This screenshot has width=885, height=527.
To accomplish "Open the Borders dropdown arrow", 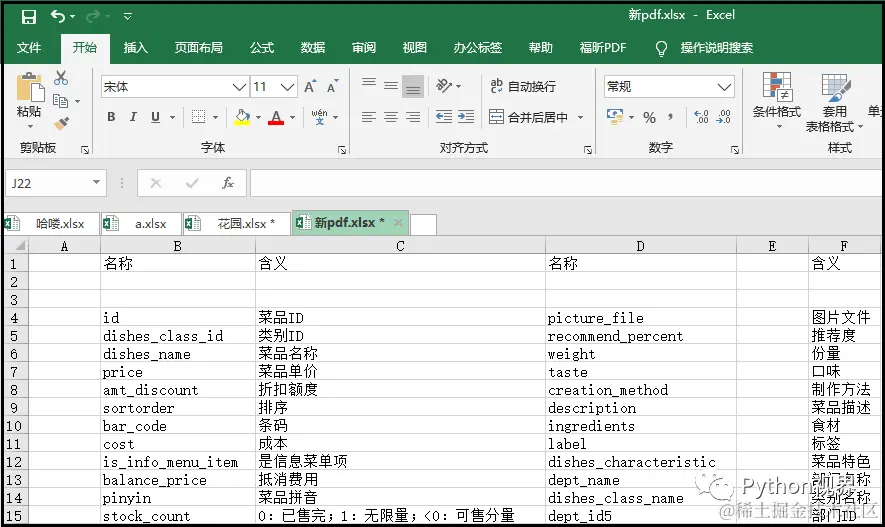I will (215, 117).
